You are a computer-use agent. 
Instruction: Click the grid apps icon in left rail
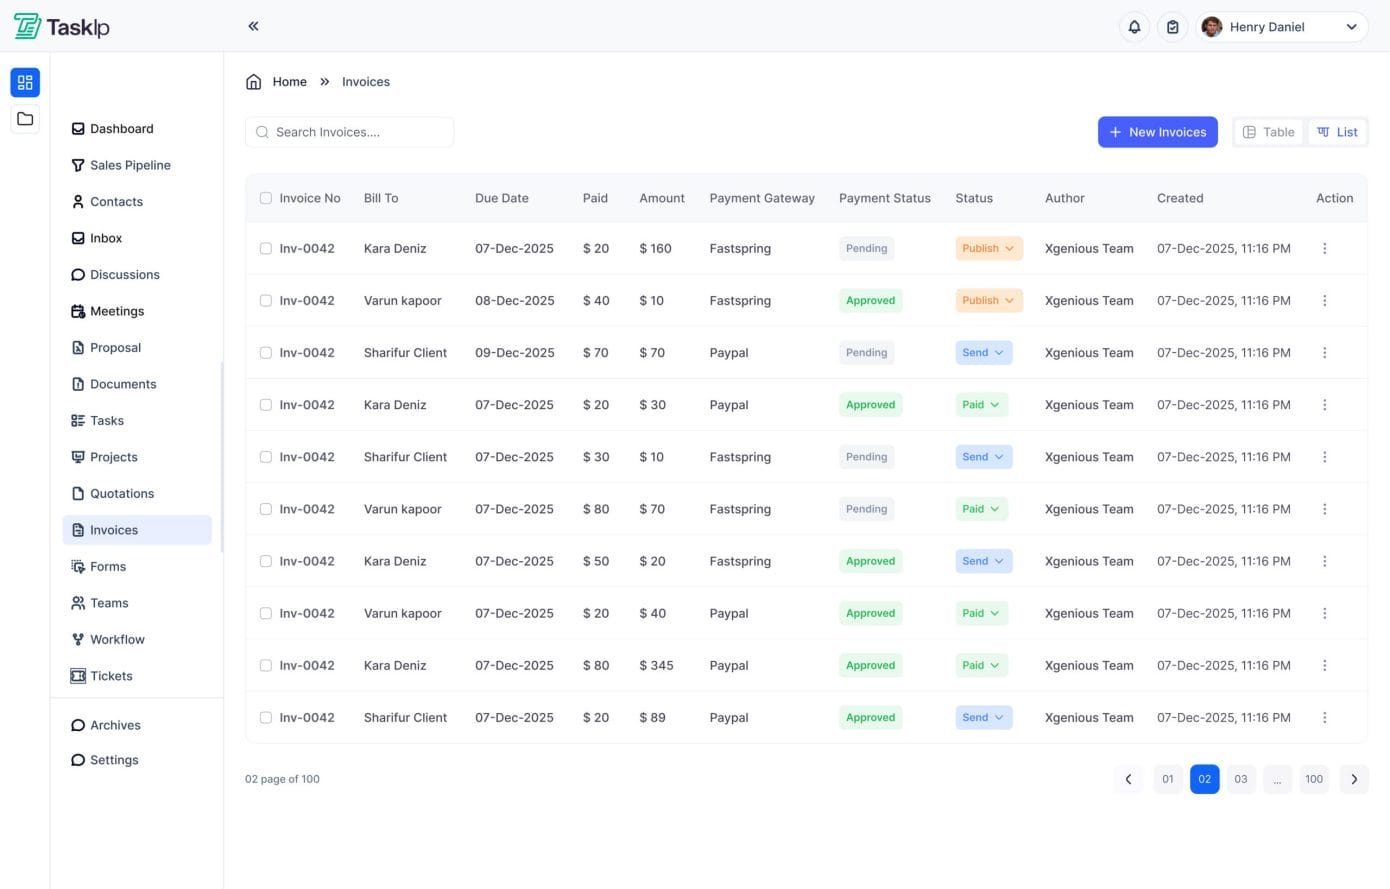tap(25, 82)
